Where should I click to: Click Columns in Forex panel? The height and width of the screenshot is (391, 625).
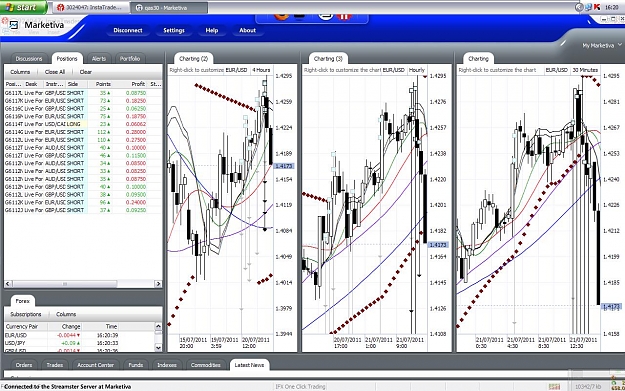[x=66, y=314]
